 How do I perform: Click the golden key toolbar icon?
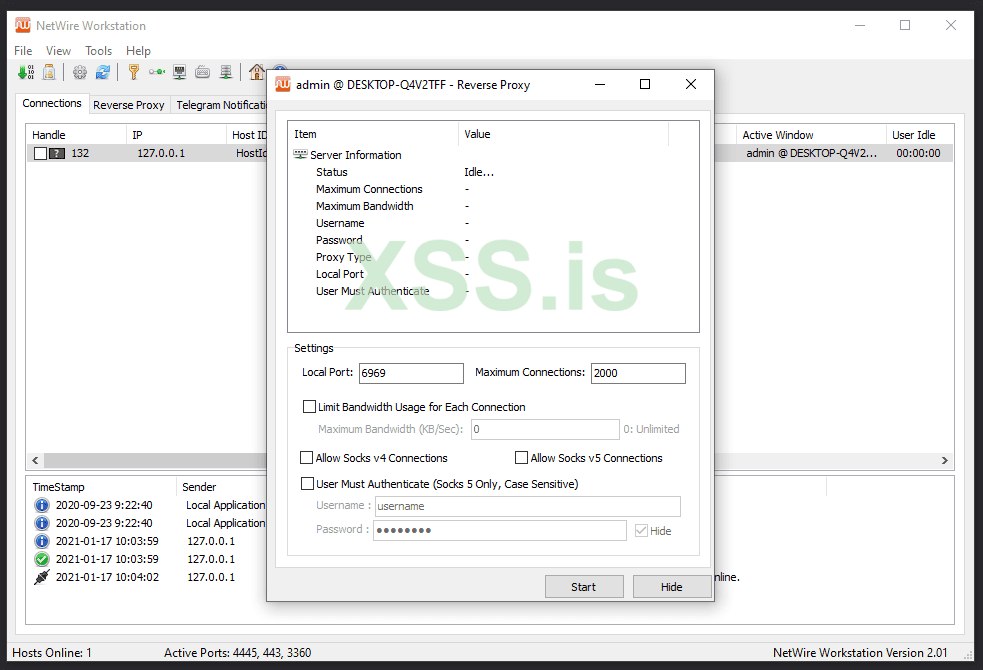[134, 73]
